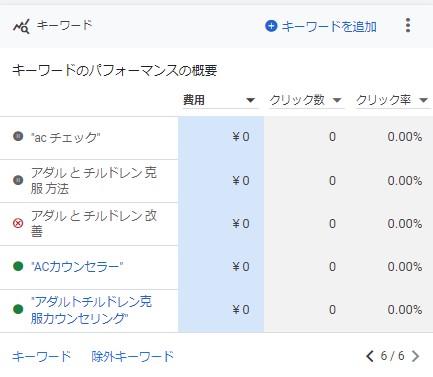Click the ¥0 cost cell for "ACカウンセラー"
This screenshot has width=433, height=377.
click(x=221, y=267)
